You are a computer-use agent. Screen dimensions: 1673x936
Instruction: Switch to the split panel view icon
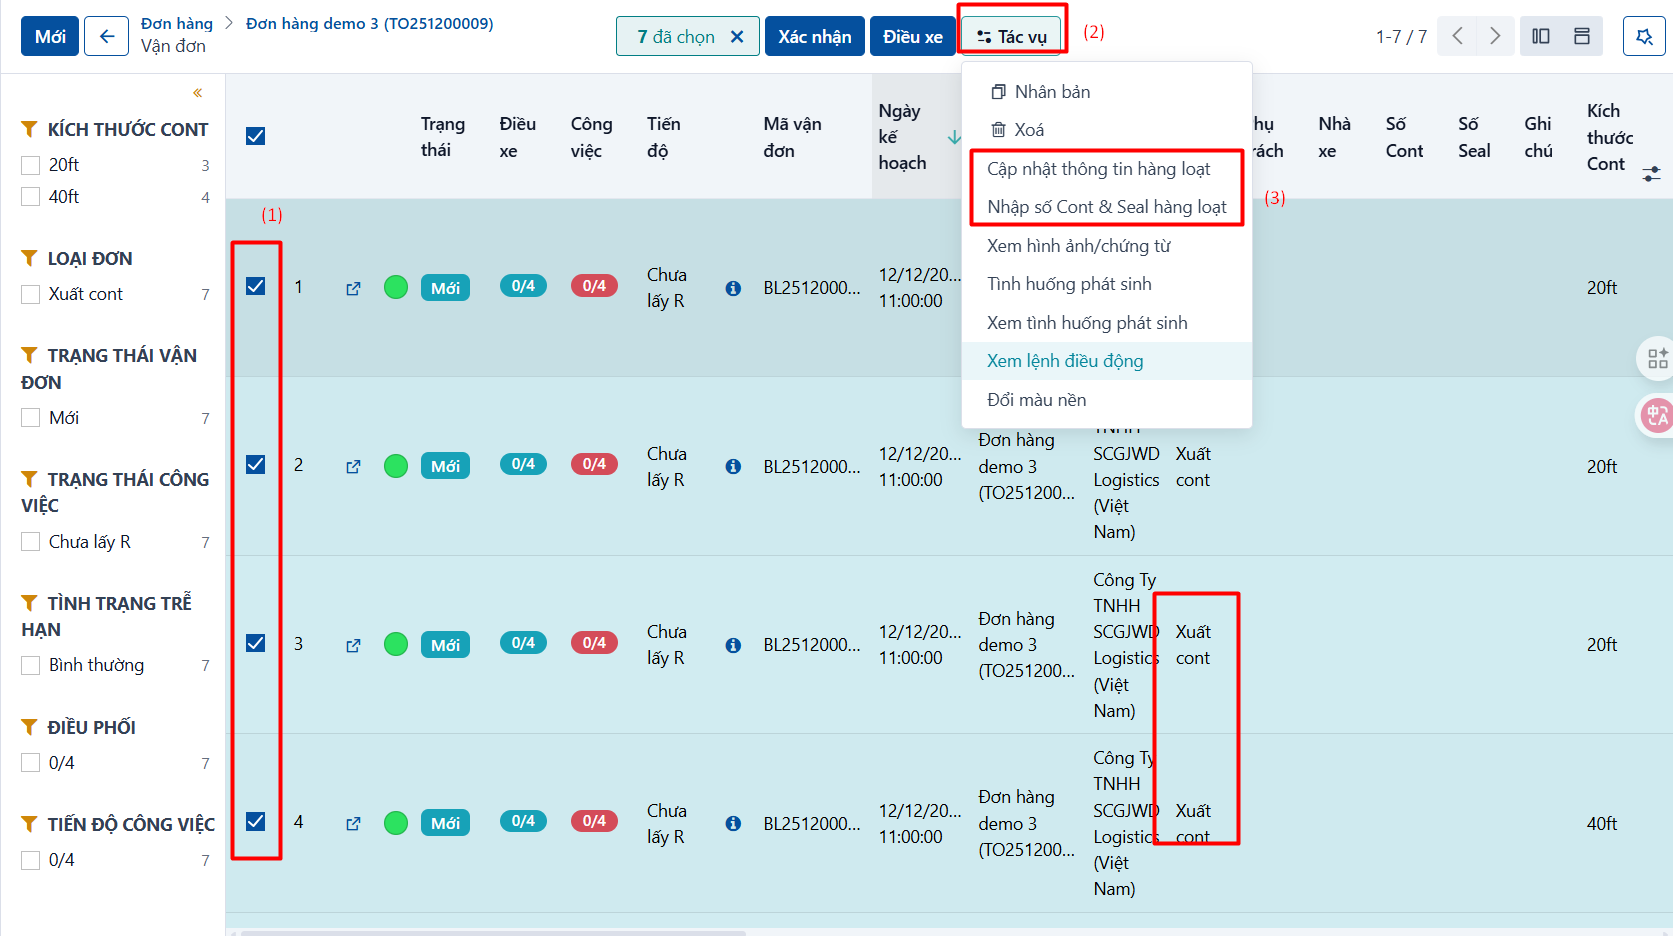pos(1541,36)
